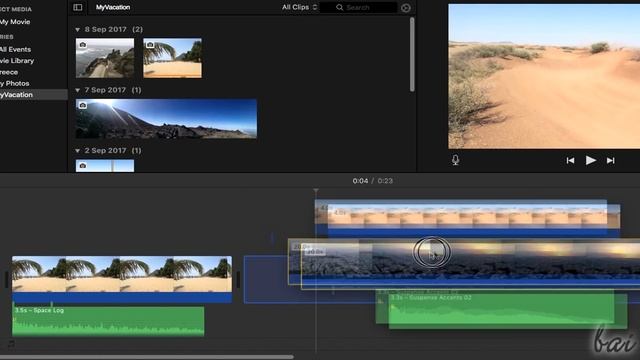Image resolution: width=640 pixels, height=360 pixels.
Task: Toggle the sidebar panel icon
Action: 78,7
